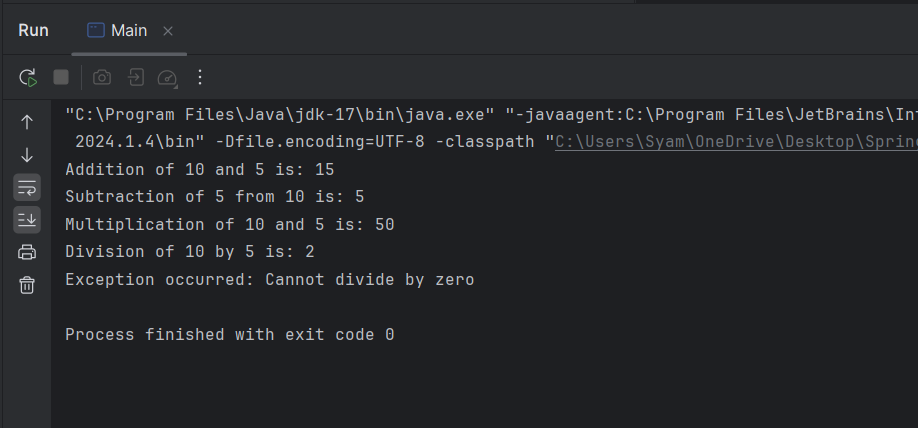The image size is (918, 428).
Task: Click the up arrow in console sidebar
Action: coord(27,122)
